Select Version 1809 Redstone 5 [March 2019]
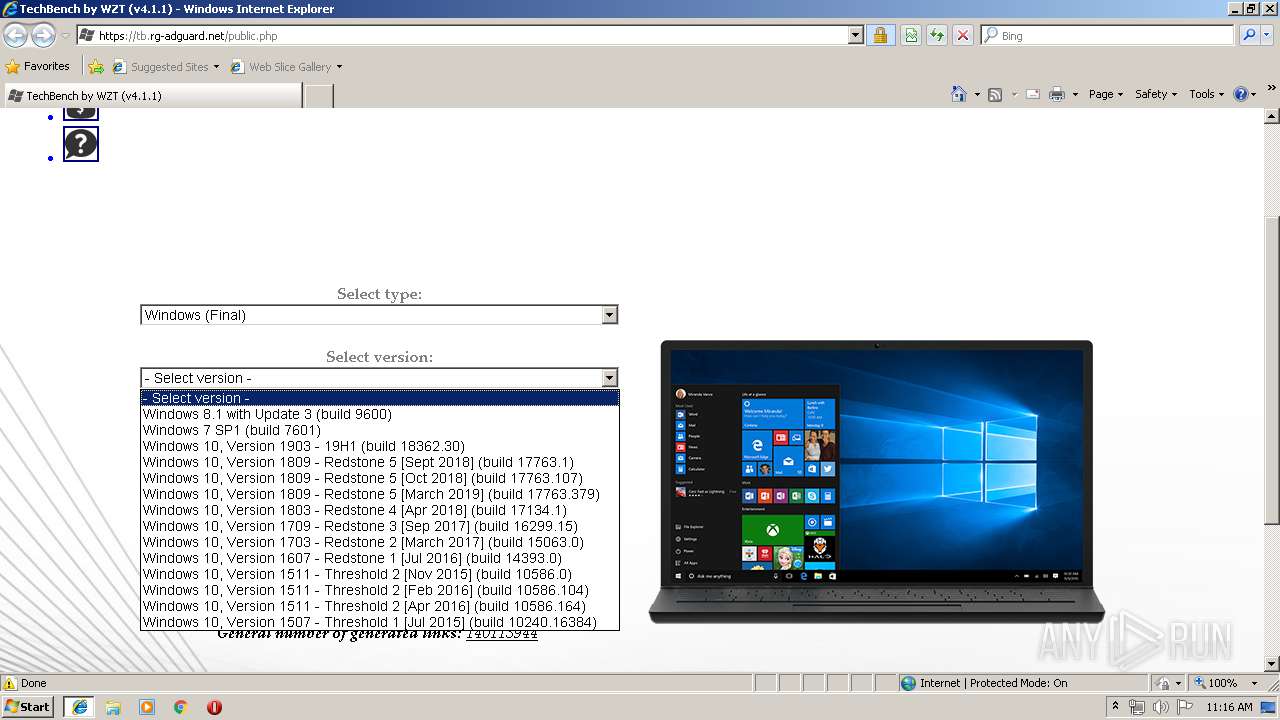 (380, 494)
